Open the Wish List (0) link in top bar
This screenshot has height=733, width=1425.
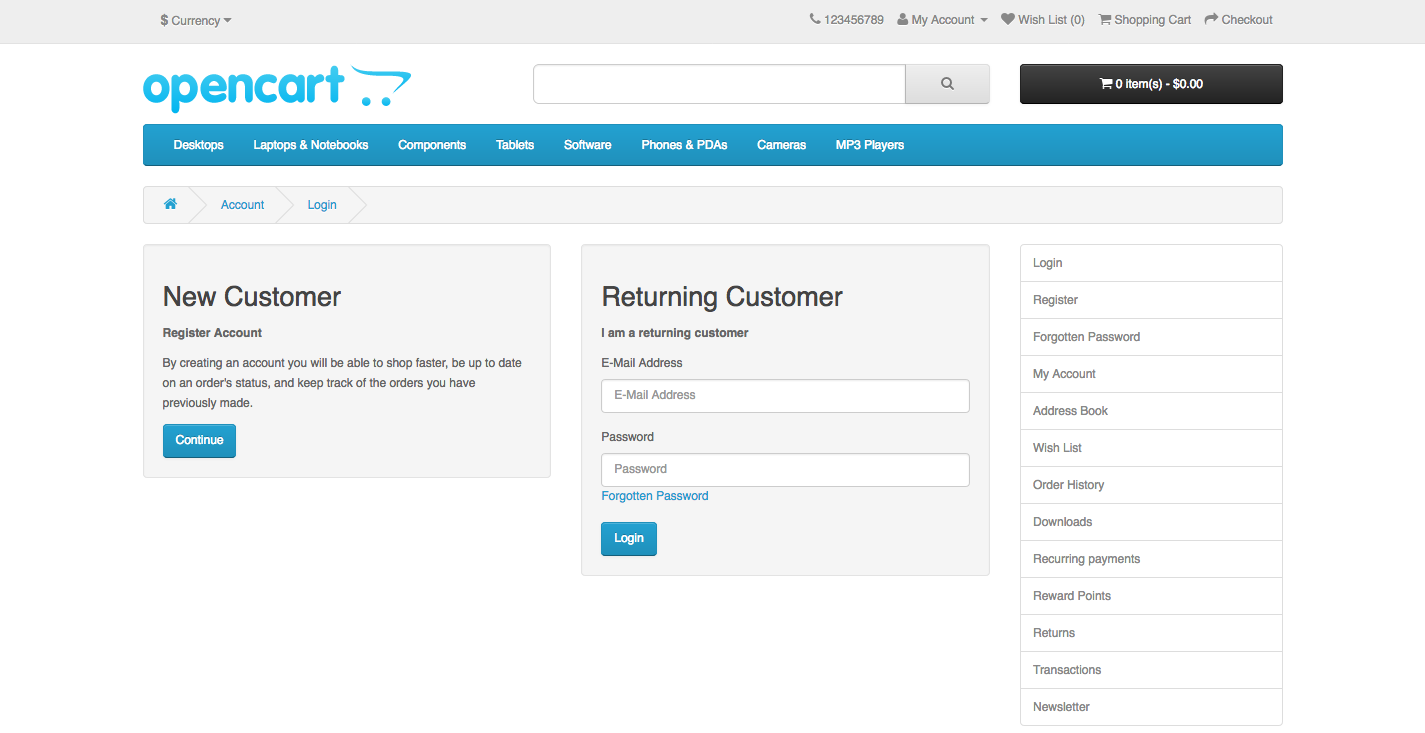tap(1043, 20)
